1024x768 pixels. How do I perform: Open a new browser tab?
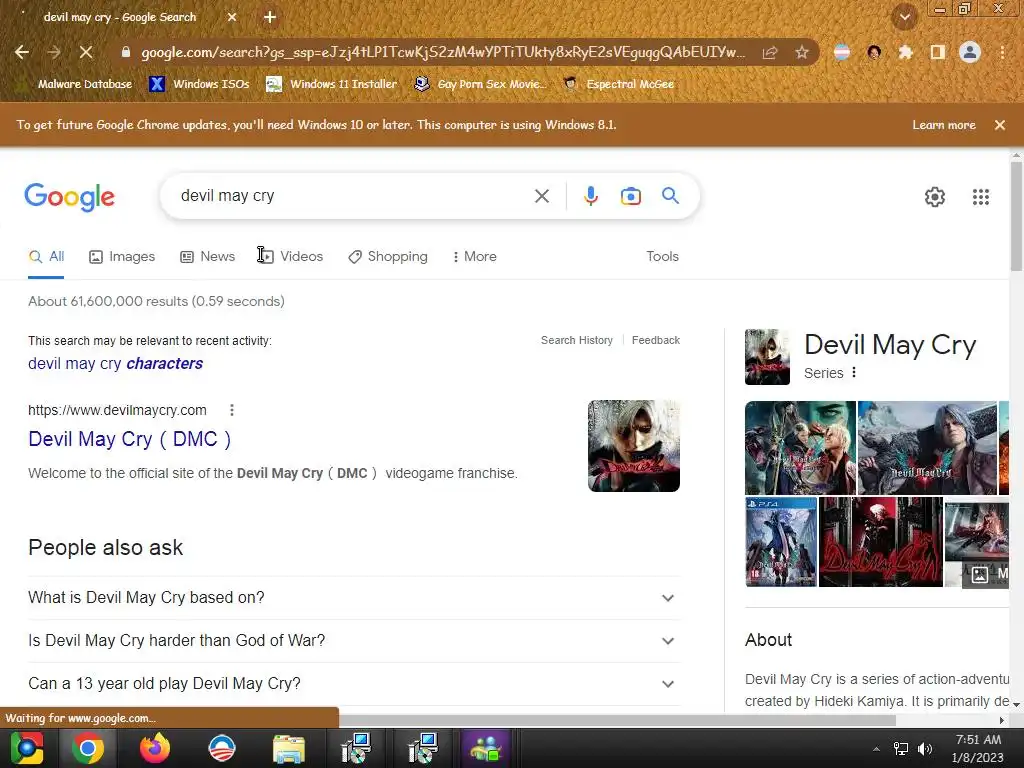270,18
